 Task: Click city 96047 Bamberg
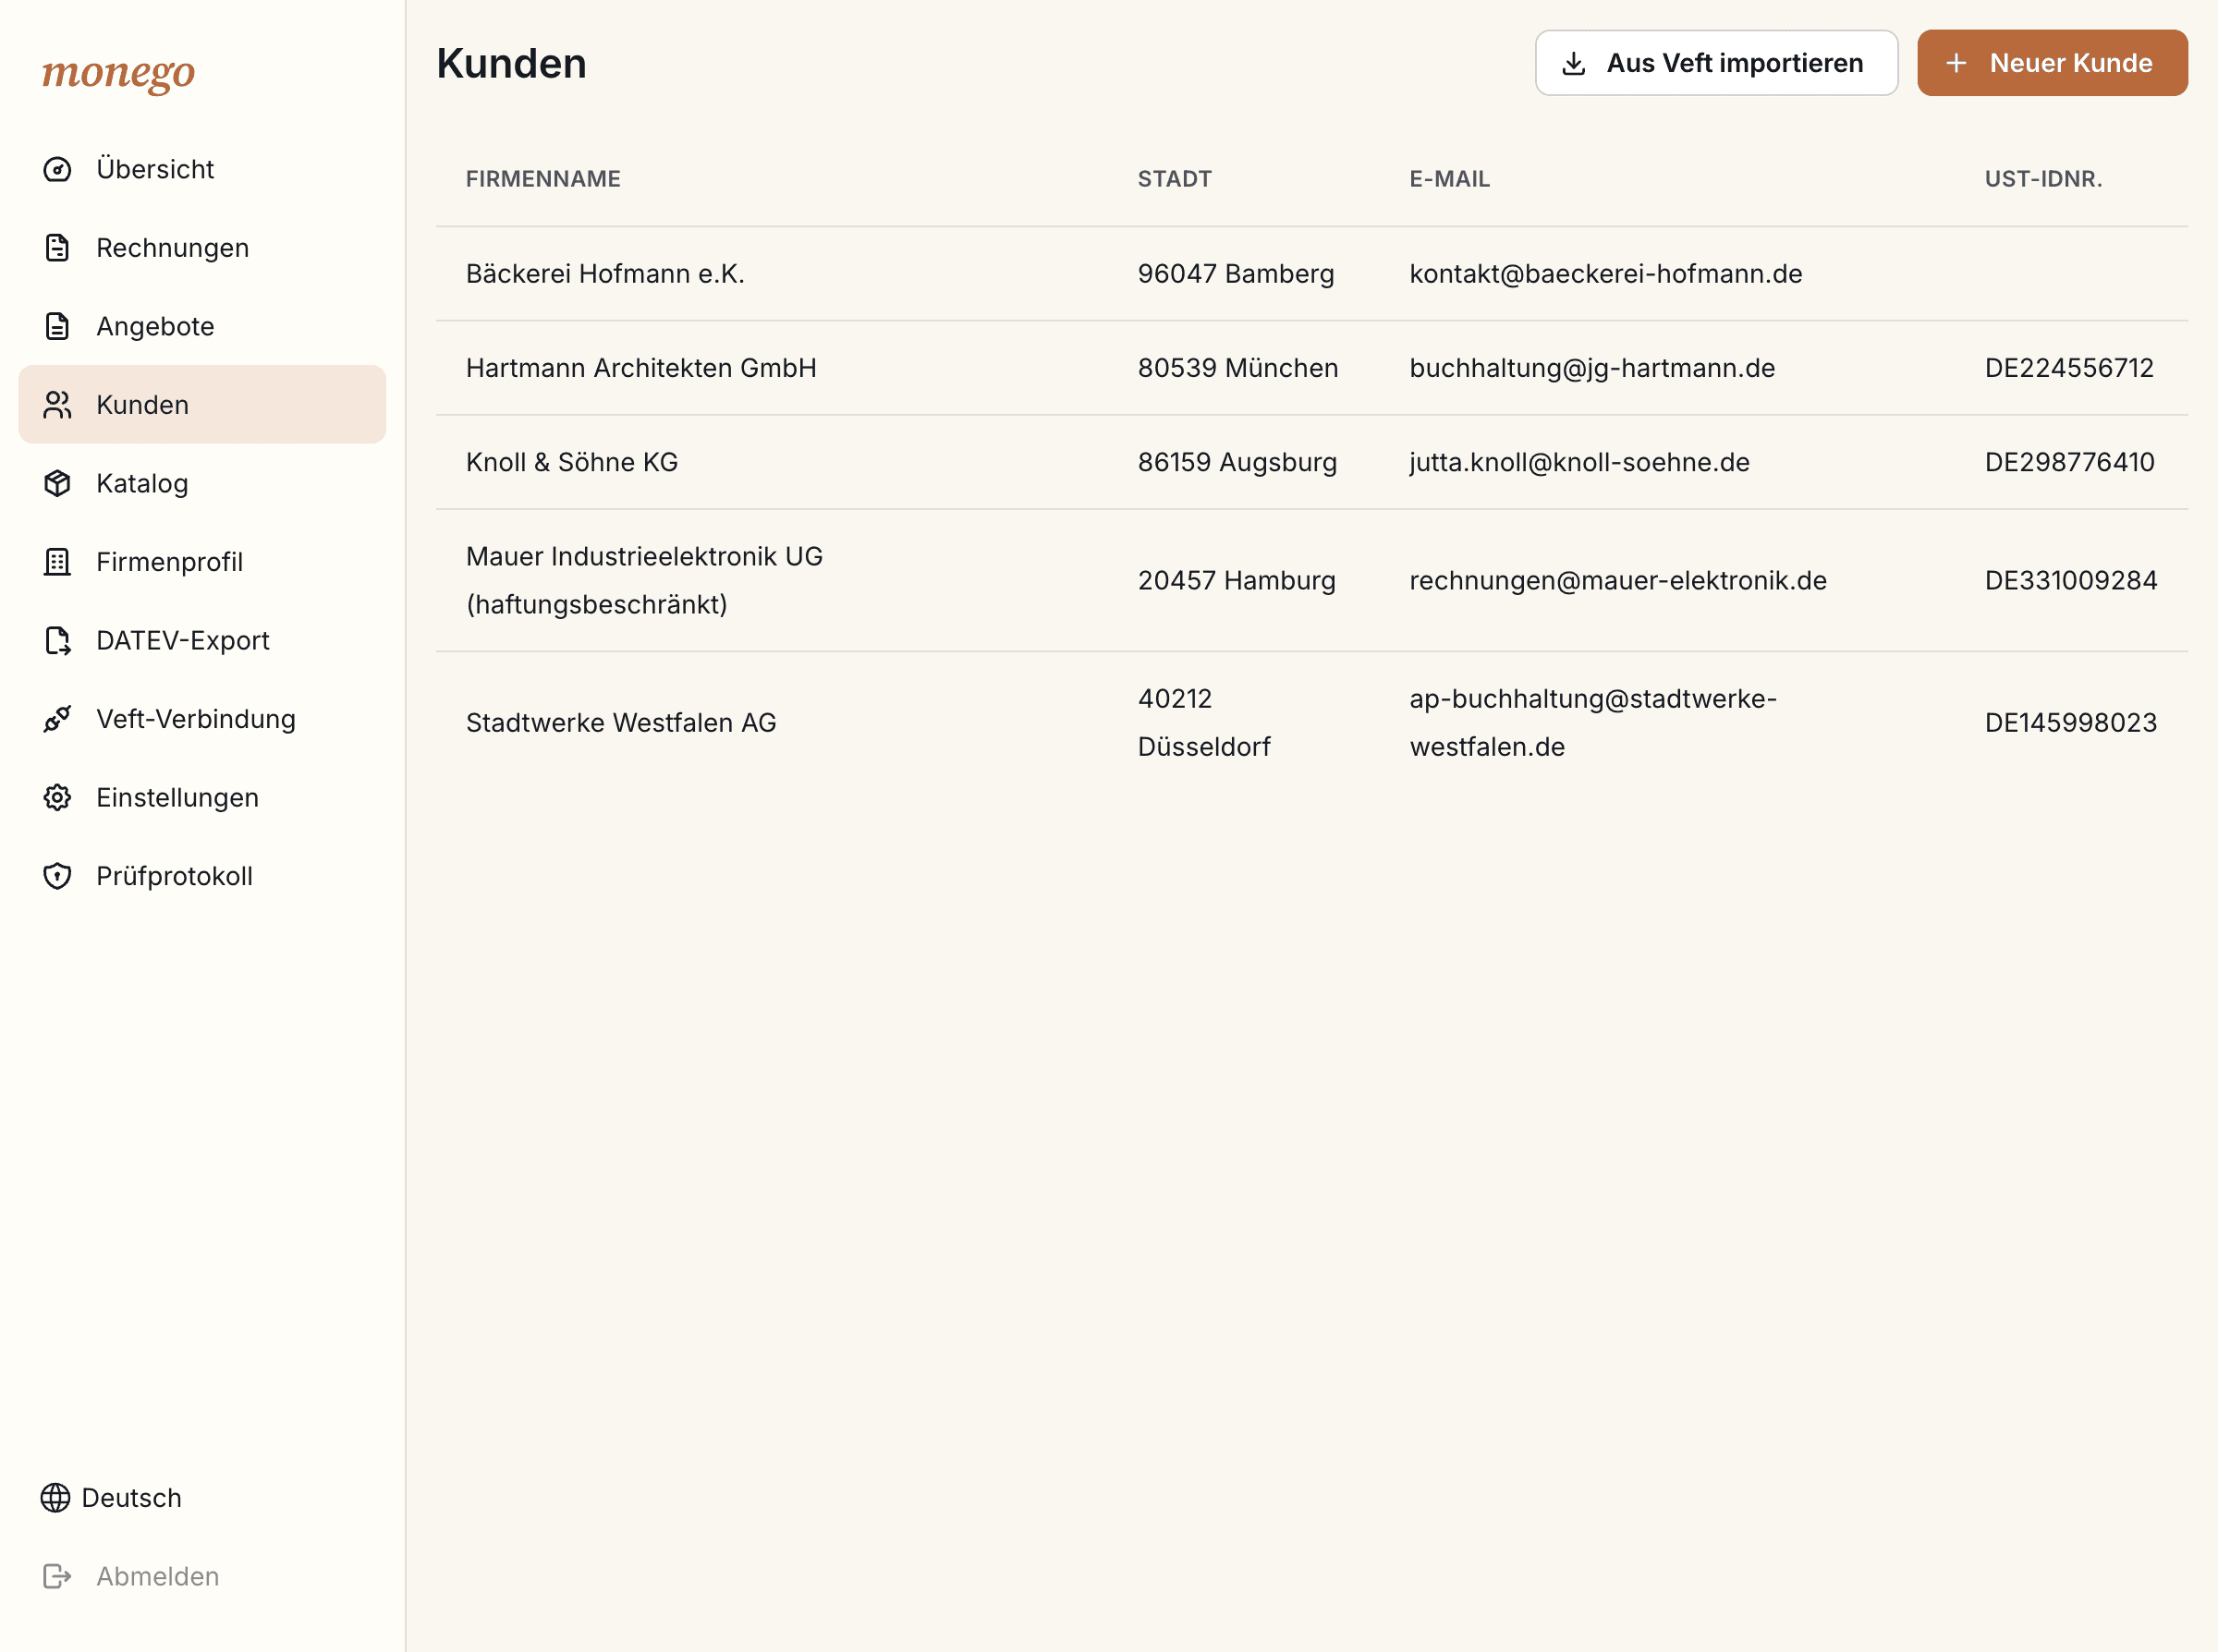point(1236,274)
